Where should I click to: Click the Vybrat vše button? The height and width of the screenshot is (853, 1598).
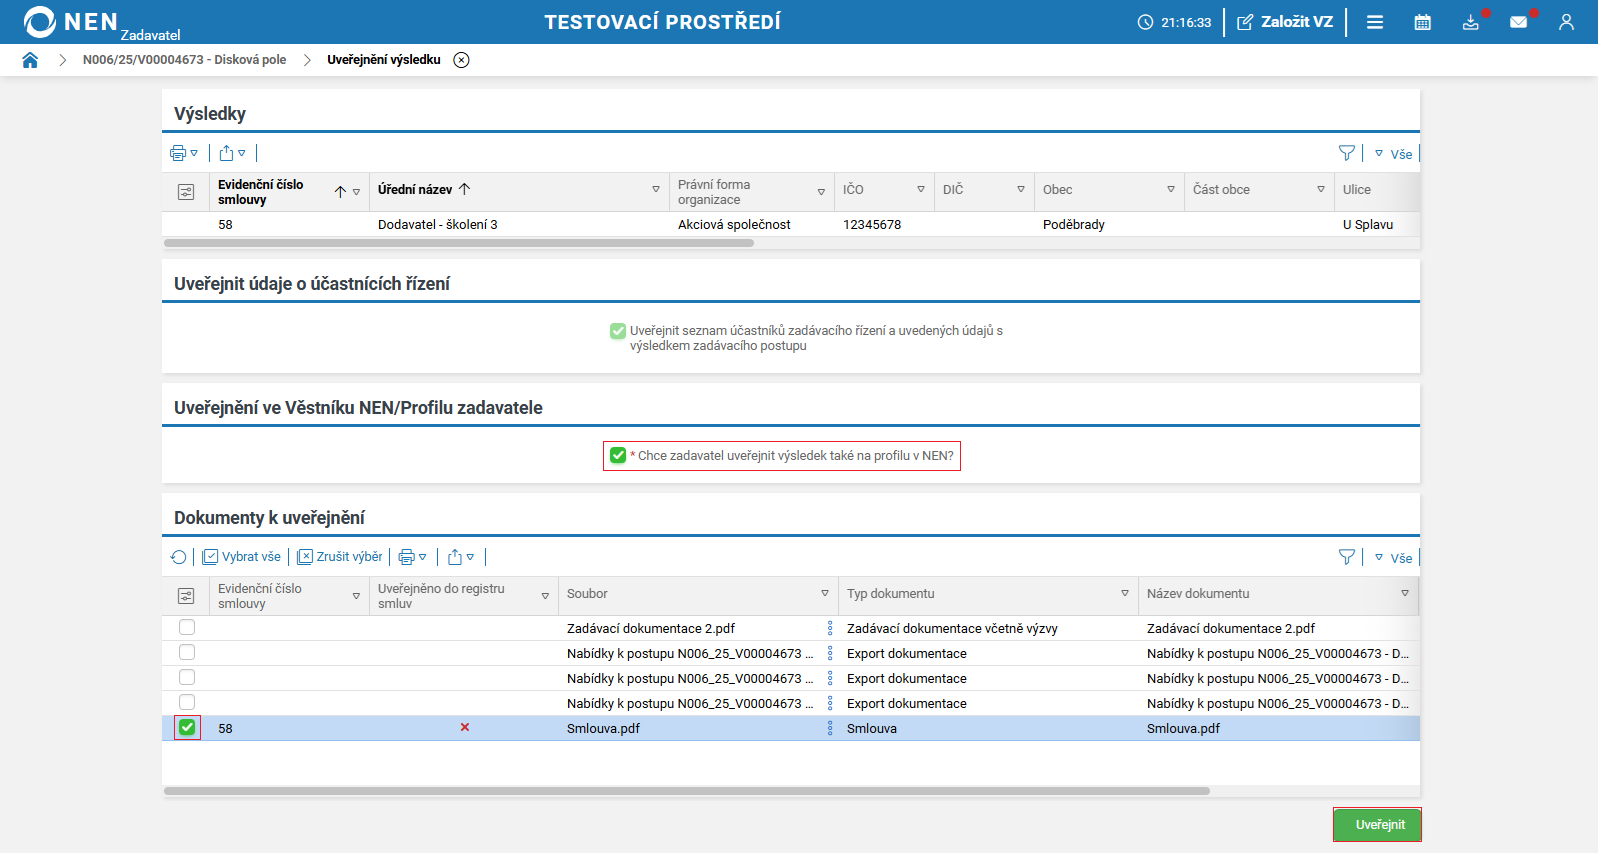click(242, 557)
